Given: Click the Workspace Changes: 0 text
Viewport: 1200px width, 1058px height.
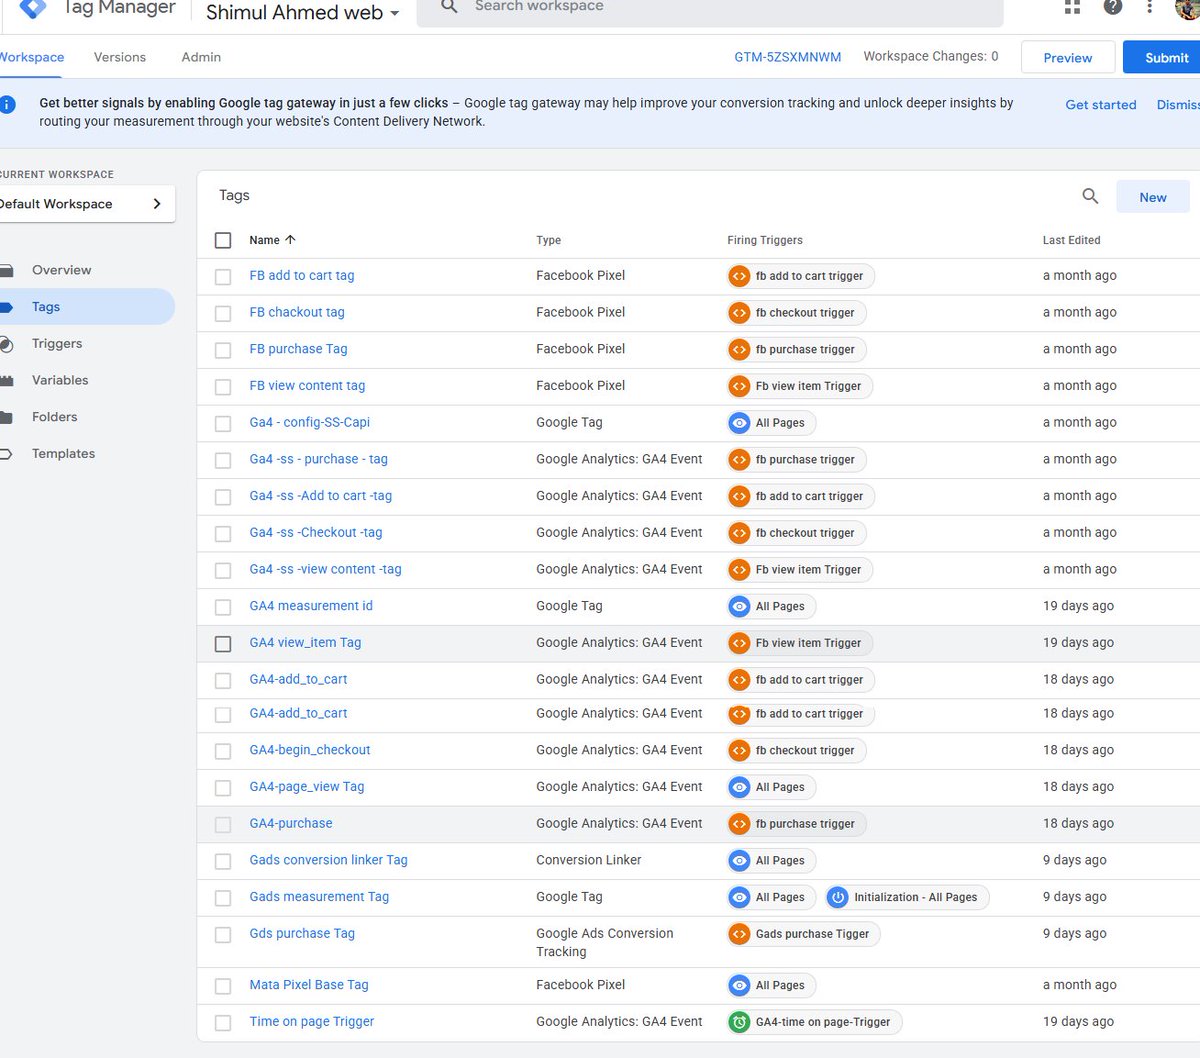Looking at the screenshot, I should (x=931, y=57).
